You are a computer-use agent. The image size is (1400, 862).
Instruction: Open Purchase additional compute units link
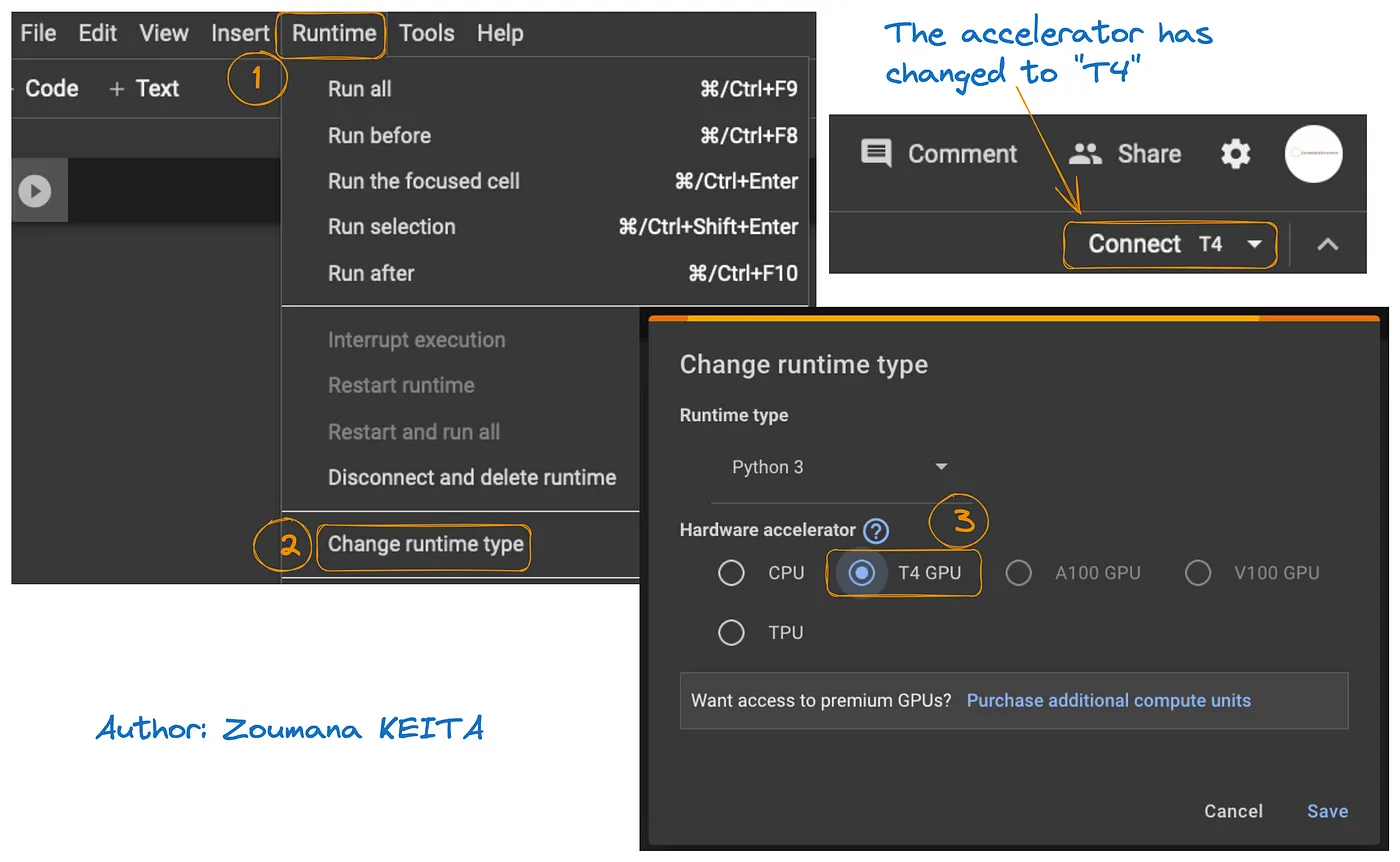pos(1108,700)
